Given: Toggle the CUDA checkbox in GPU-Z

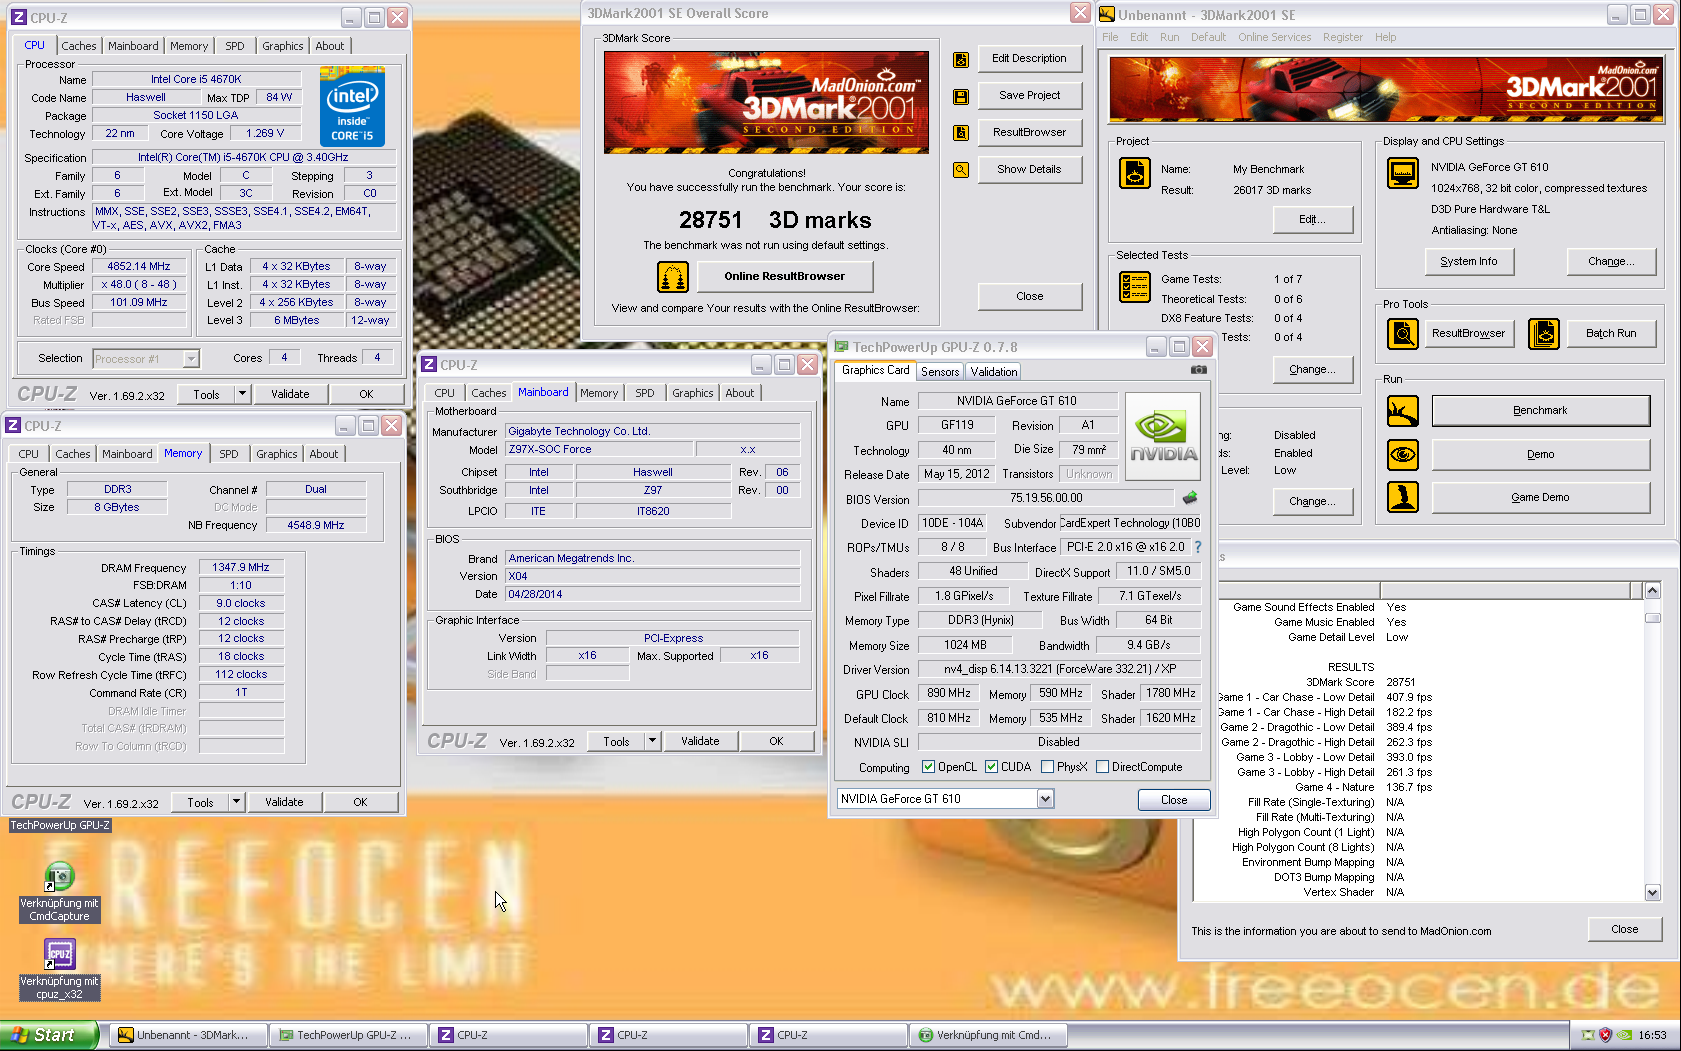Looking at the screenshot, I should [991, 767].
